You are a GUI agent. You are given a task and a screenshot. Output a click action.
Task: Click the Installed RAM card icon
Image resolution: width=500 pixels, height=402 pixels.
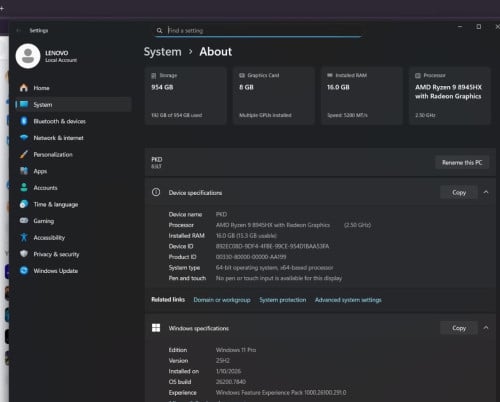tap(330, 75)
